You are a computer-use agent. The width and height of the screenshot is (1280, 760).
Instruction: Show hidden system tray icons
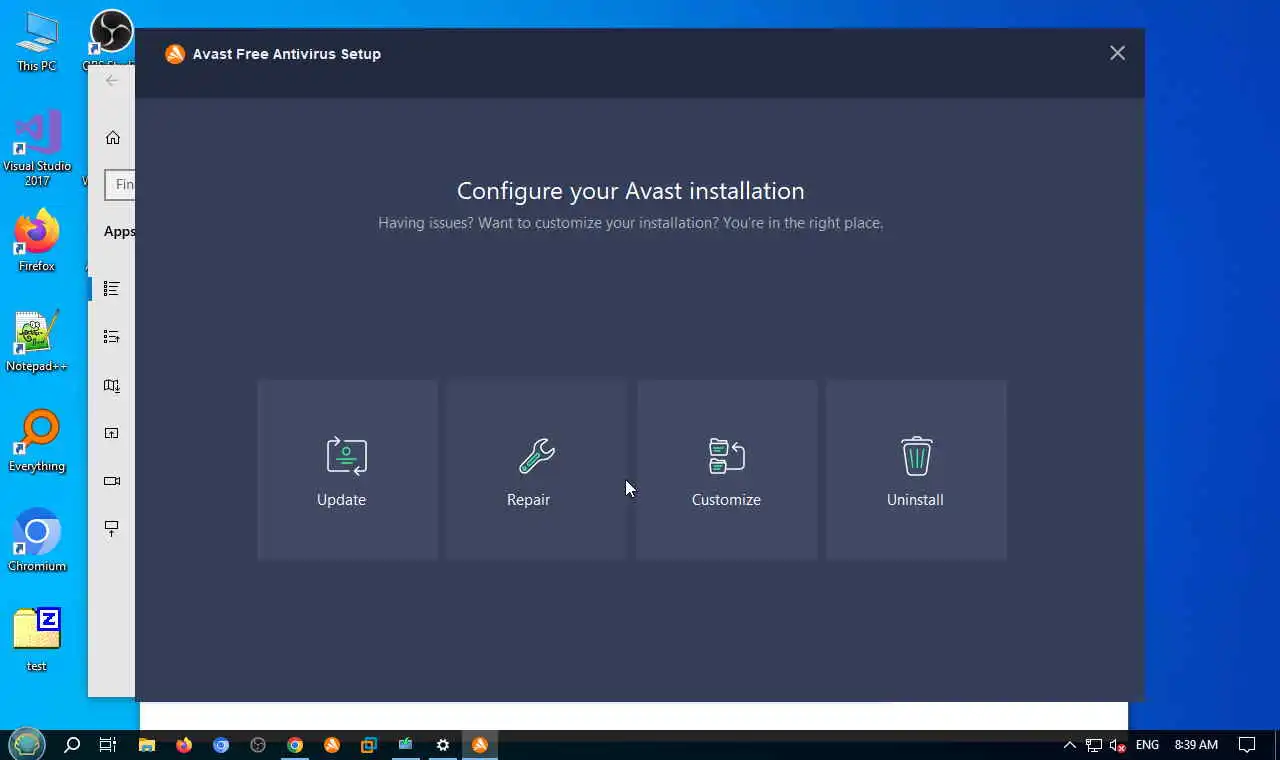[1069, 744]
